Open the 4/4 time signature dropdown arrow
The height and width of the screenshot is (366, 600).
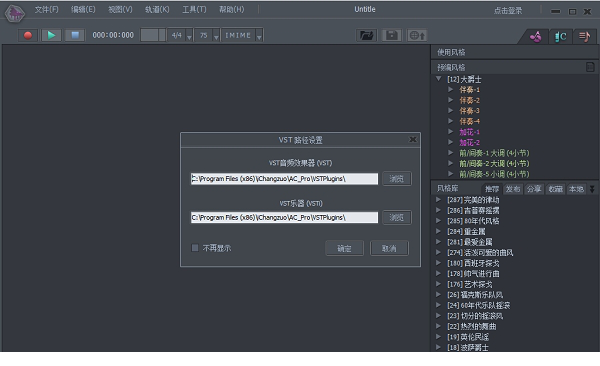coord(189,37)
